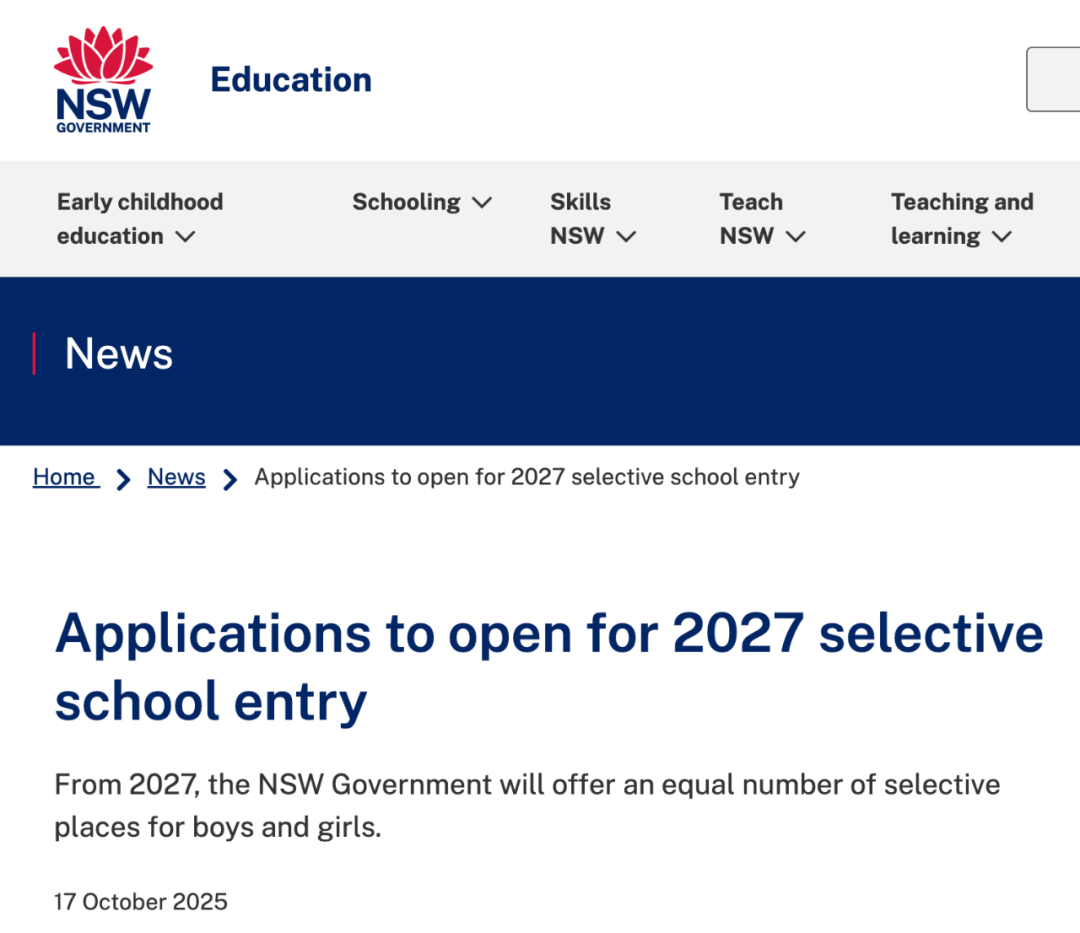Viewport: 1080px width, 933px height.
Task: Follow the News breadcrumb link
Action: (176, 477)
